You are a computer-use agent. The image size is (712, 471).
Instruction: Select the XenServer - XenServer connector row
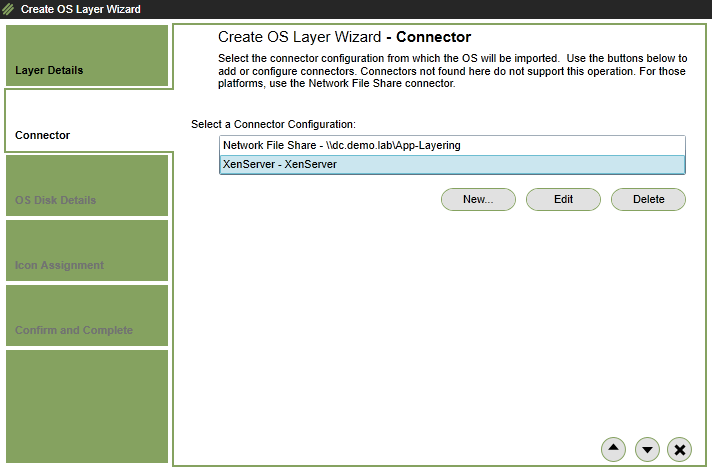[452, 164]
